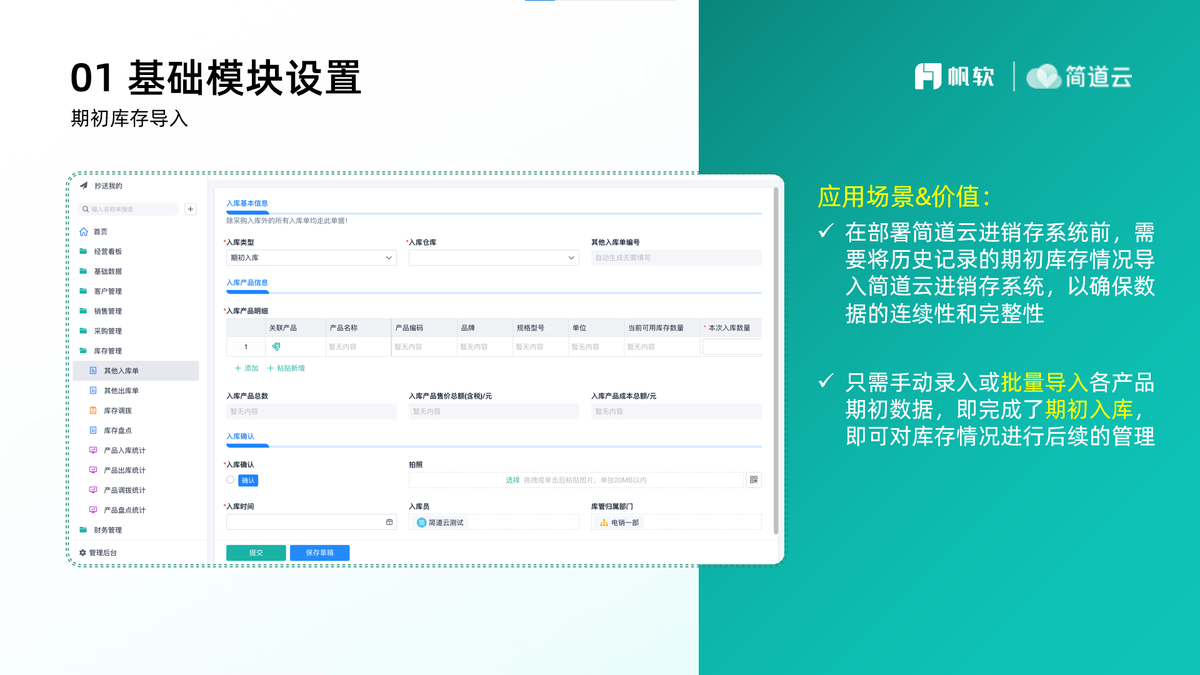
Task: Click the 入库产品总数 field
Action: pyautogui.click(x=311, y=411)
